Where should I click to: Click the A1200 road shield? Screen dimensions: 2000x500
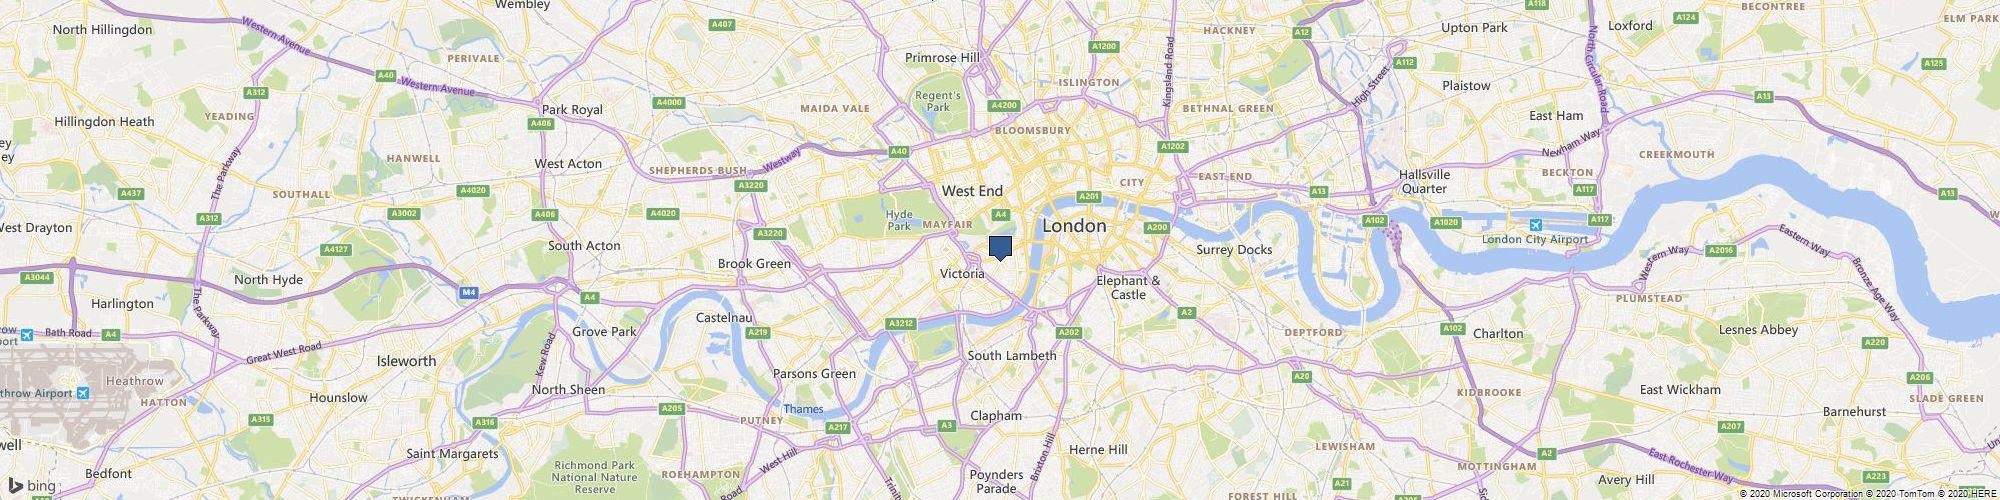(x=1104, y=46)
